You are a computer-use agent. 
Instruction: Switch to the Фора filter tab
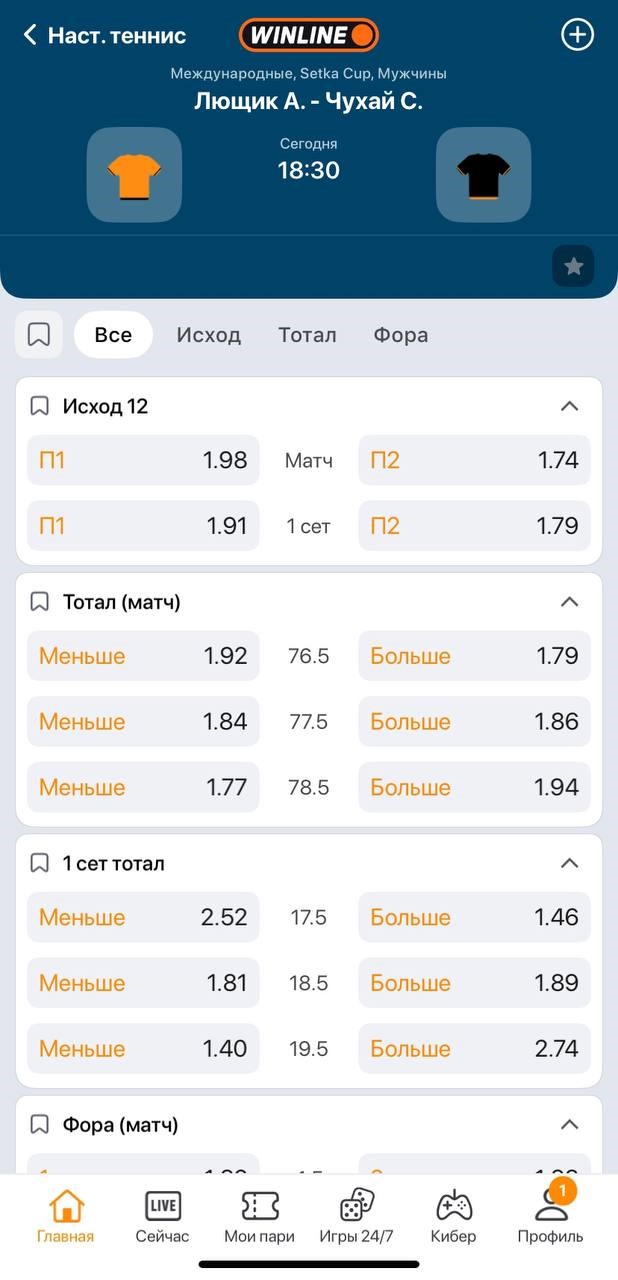[x=401, y=335]
